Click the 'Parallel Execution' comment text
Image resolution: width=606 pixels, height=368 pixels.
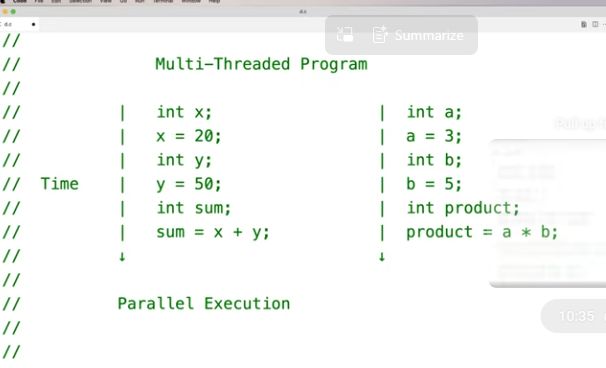[204, 303]
